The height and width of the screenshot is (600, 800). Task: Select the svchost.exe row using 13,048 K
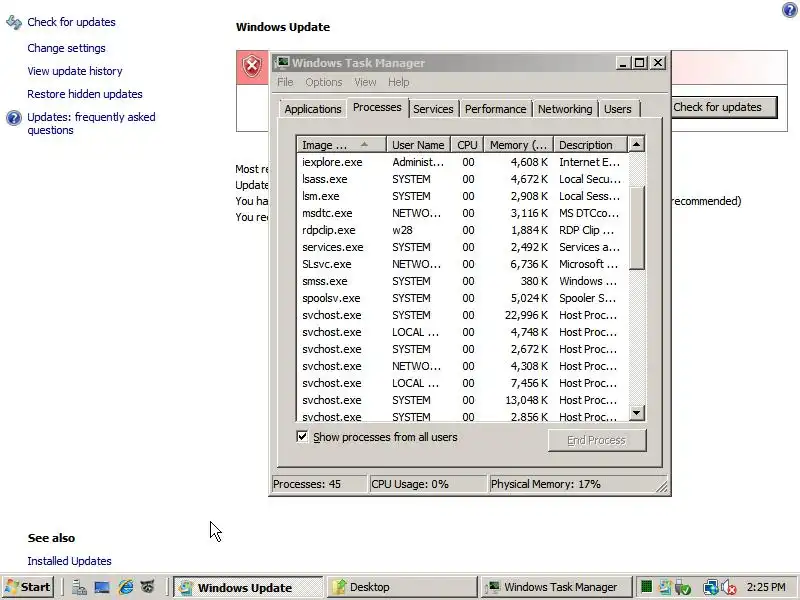pyautogui.click(x=462, y=400)
